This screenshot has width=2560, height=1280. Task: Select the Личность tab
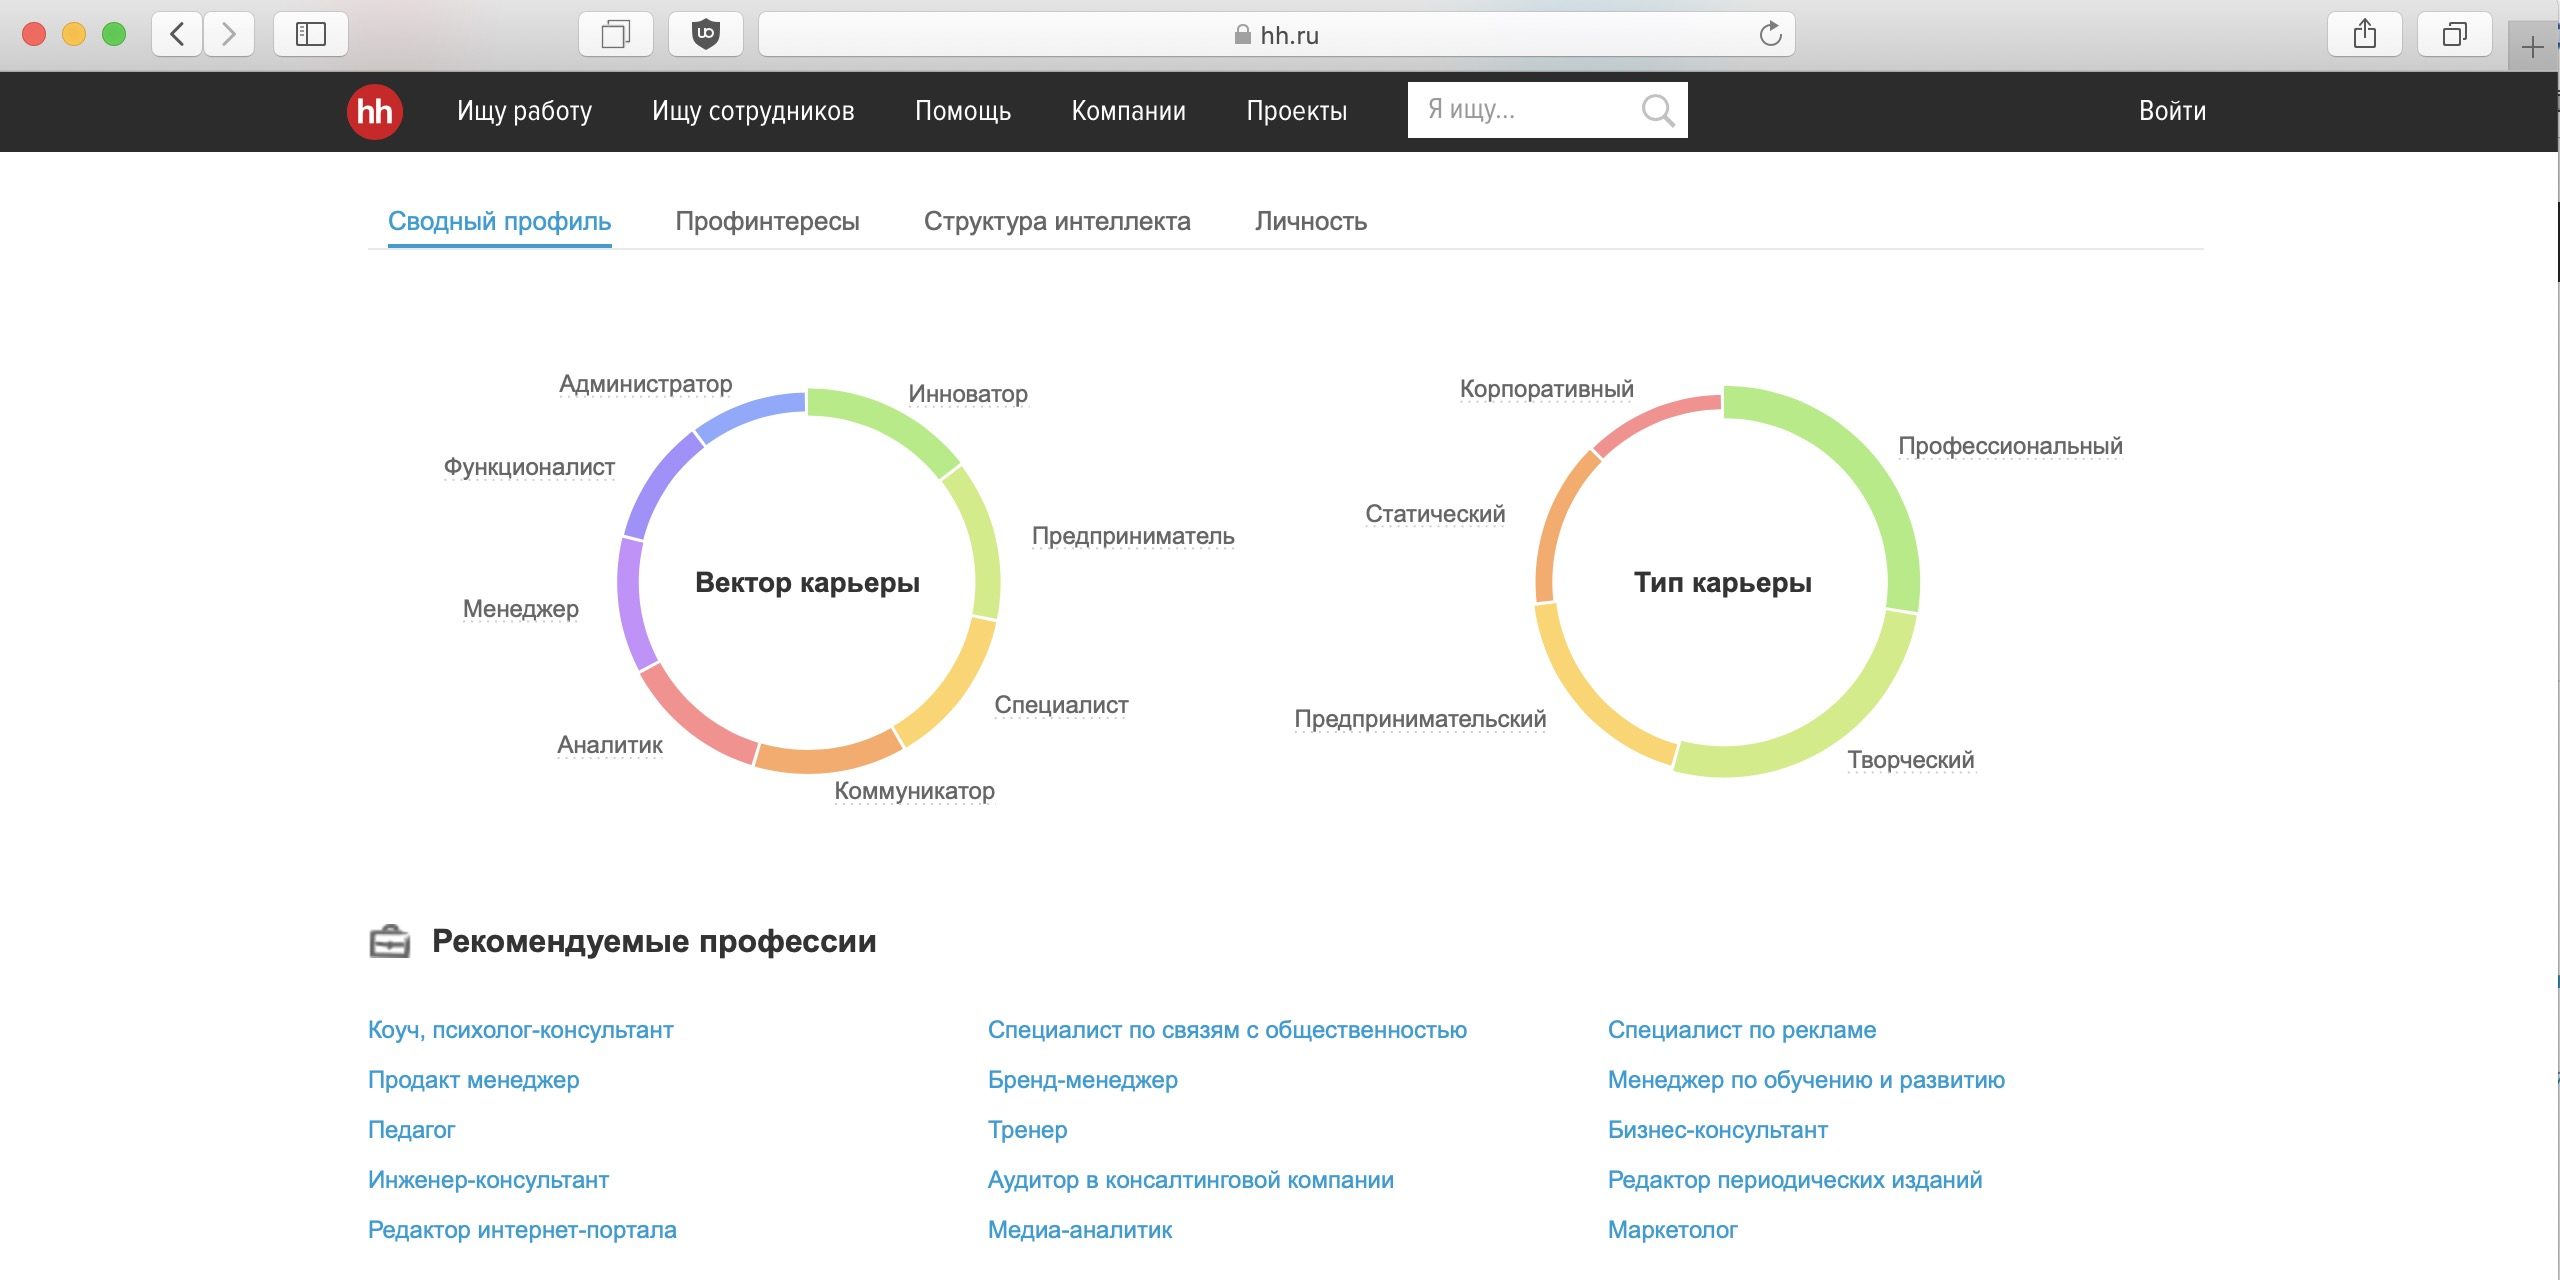[x=1310, y=221]
